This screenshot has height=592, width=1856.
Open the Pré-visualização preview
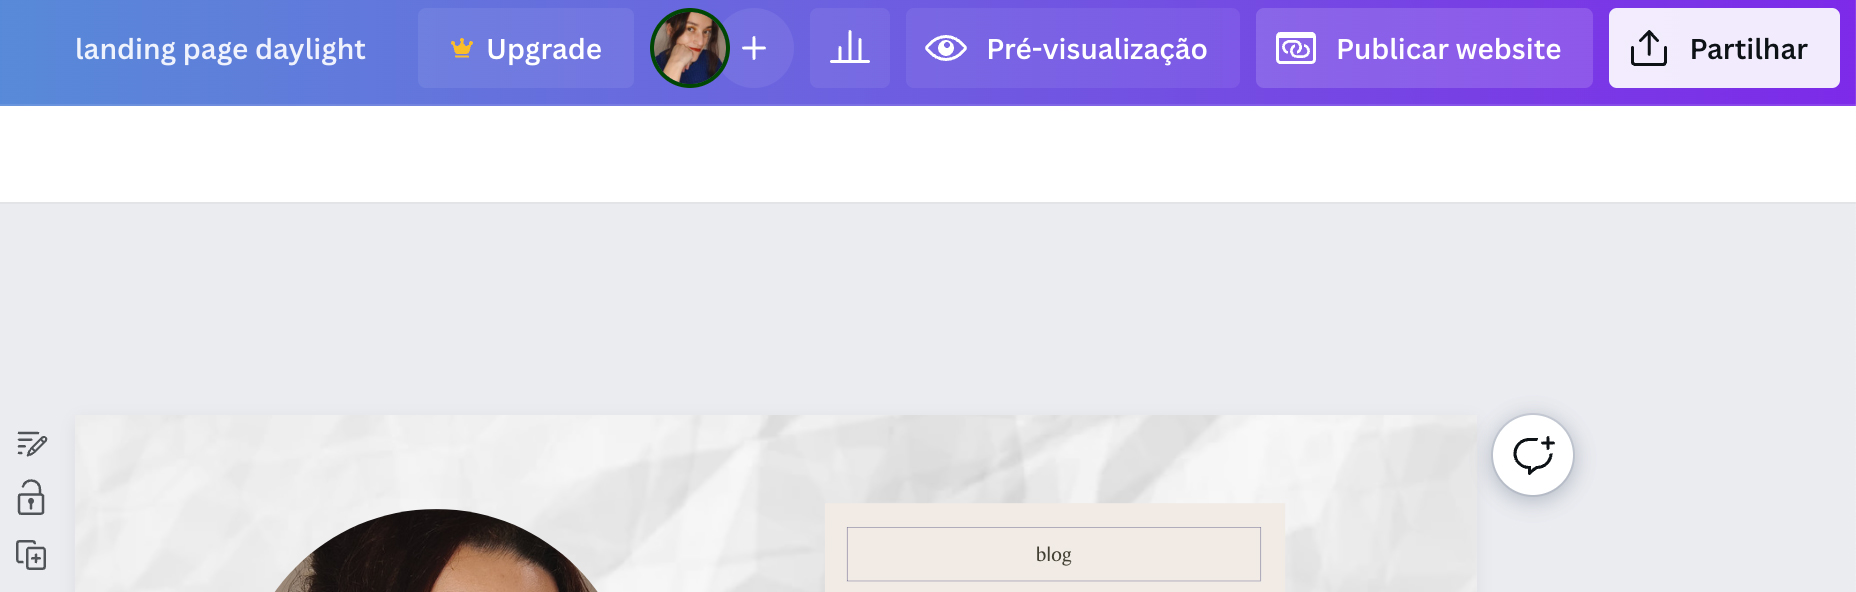[1073, 48]
